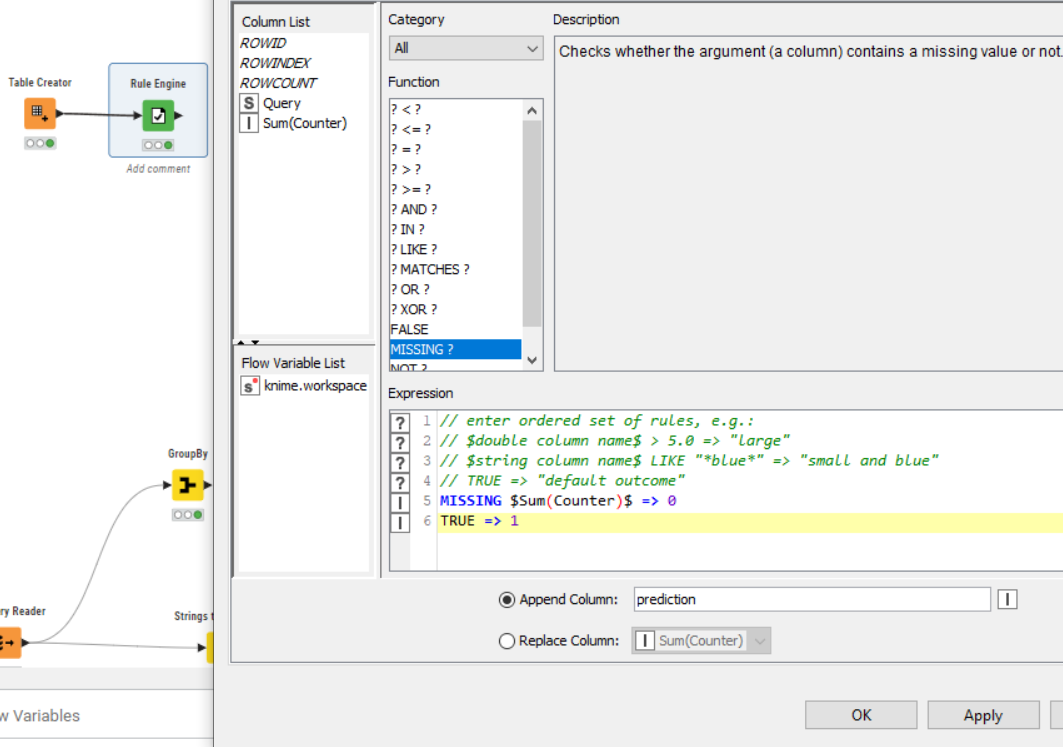Viewport: 1063px width, 747px height.
Task: Click the Rule Engine node output port
Action: (x=179, y=115)
